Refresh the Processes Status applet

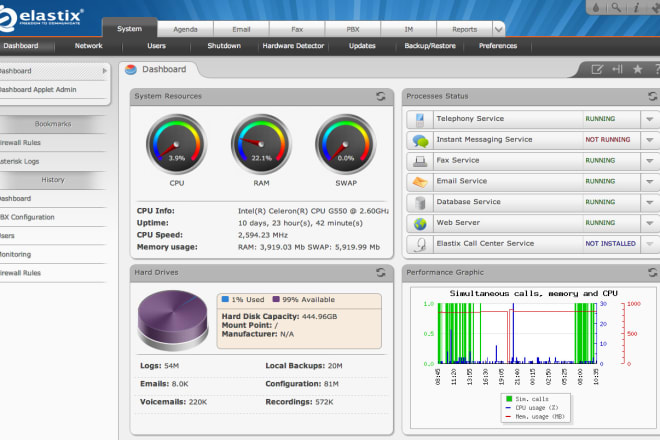click(652, 96)
